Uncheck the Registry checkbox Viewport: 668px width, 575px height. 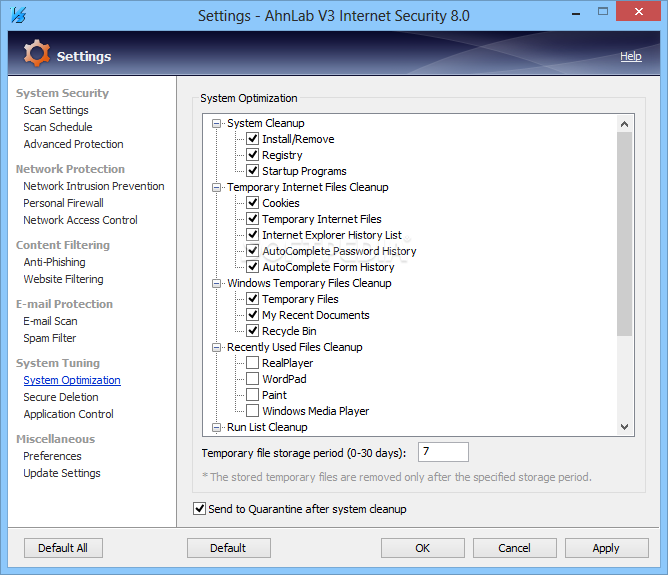(253, 154)
